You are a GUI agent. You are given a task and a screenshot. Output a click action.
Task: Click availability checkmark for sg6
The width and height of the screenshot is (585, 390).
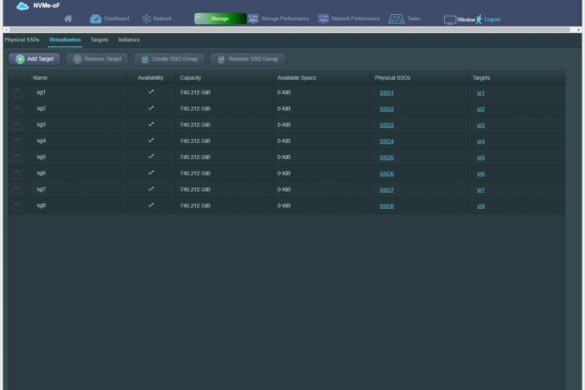click(x=151, y=172)
